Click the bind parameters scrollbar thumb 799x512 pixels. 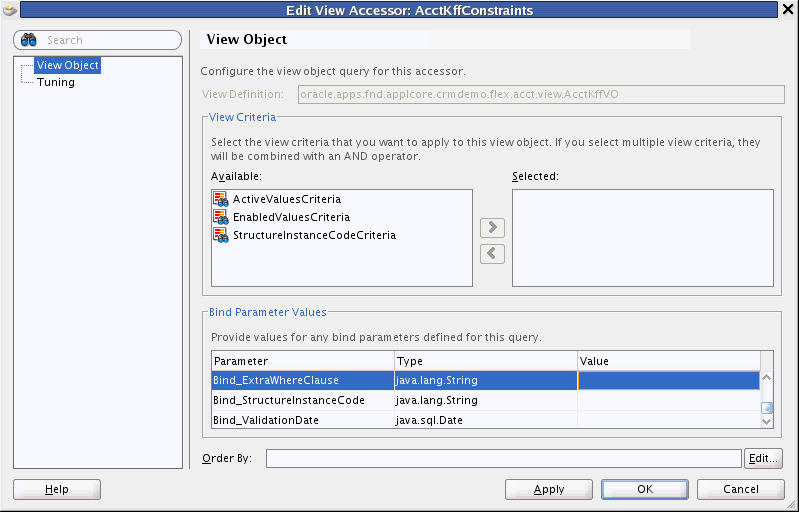coord(766,408)
